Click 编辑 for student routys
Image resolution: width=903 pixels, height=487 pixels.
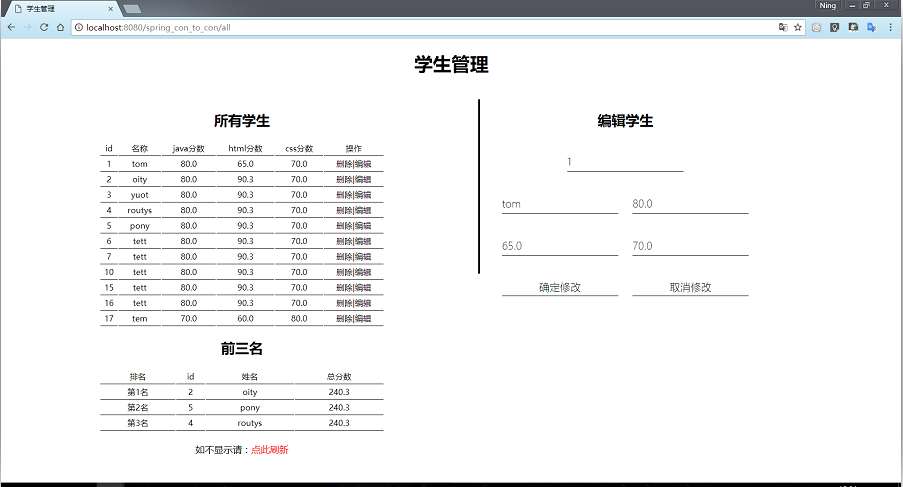click(x=363, y=211)
